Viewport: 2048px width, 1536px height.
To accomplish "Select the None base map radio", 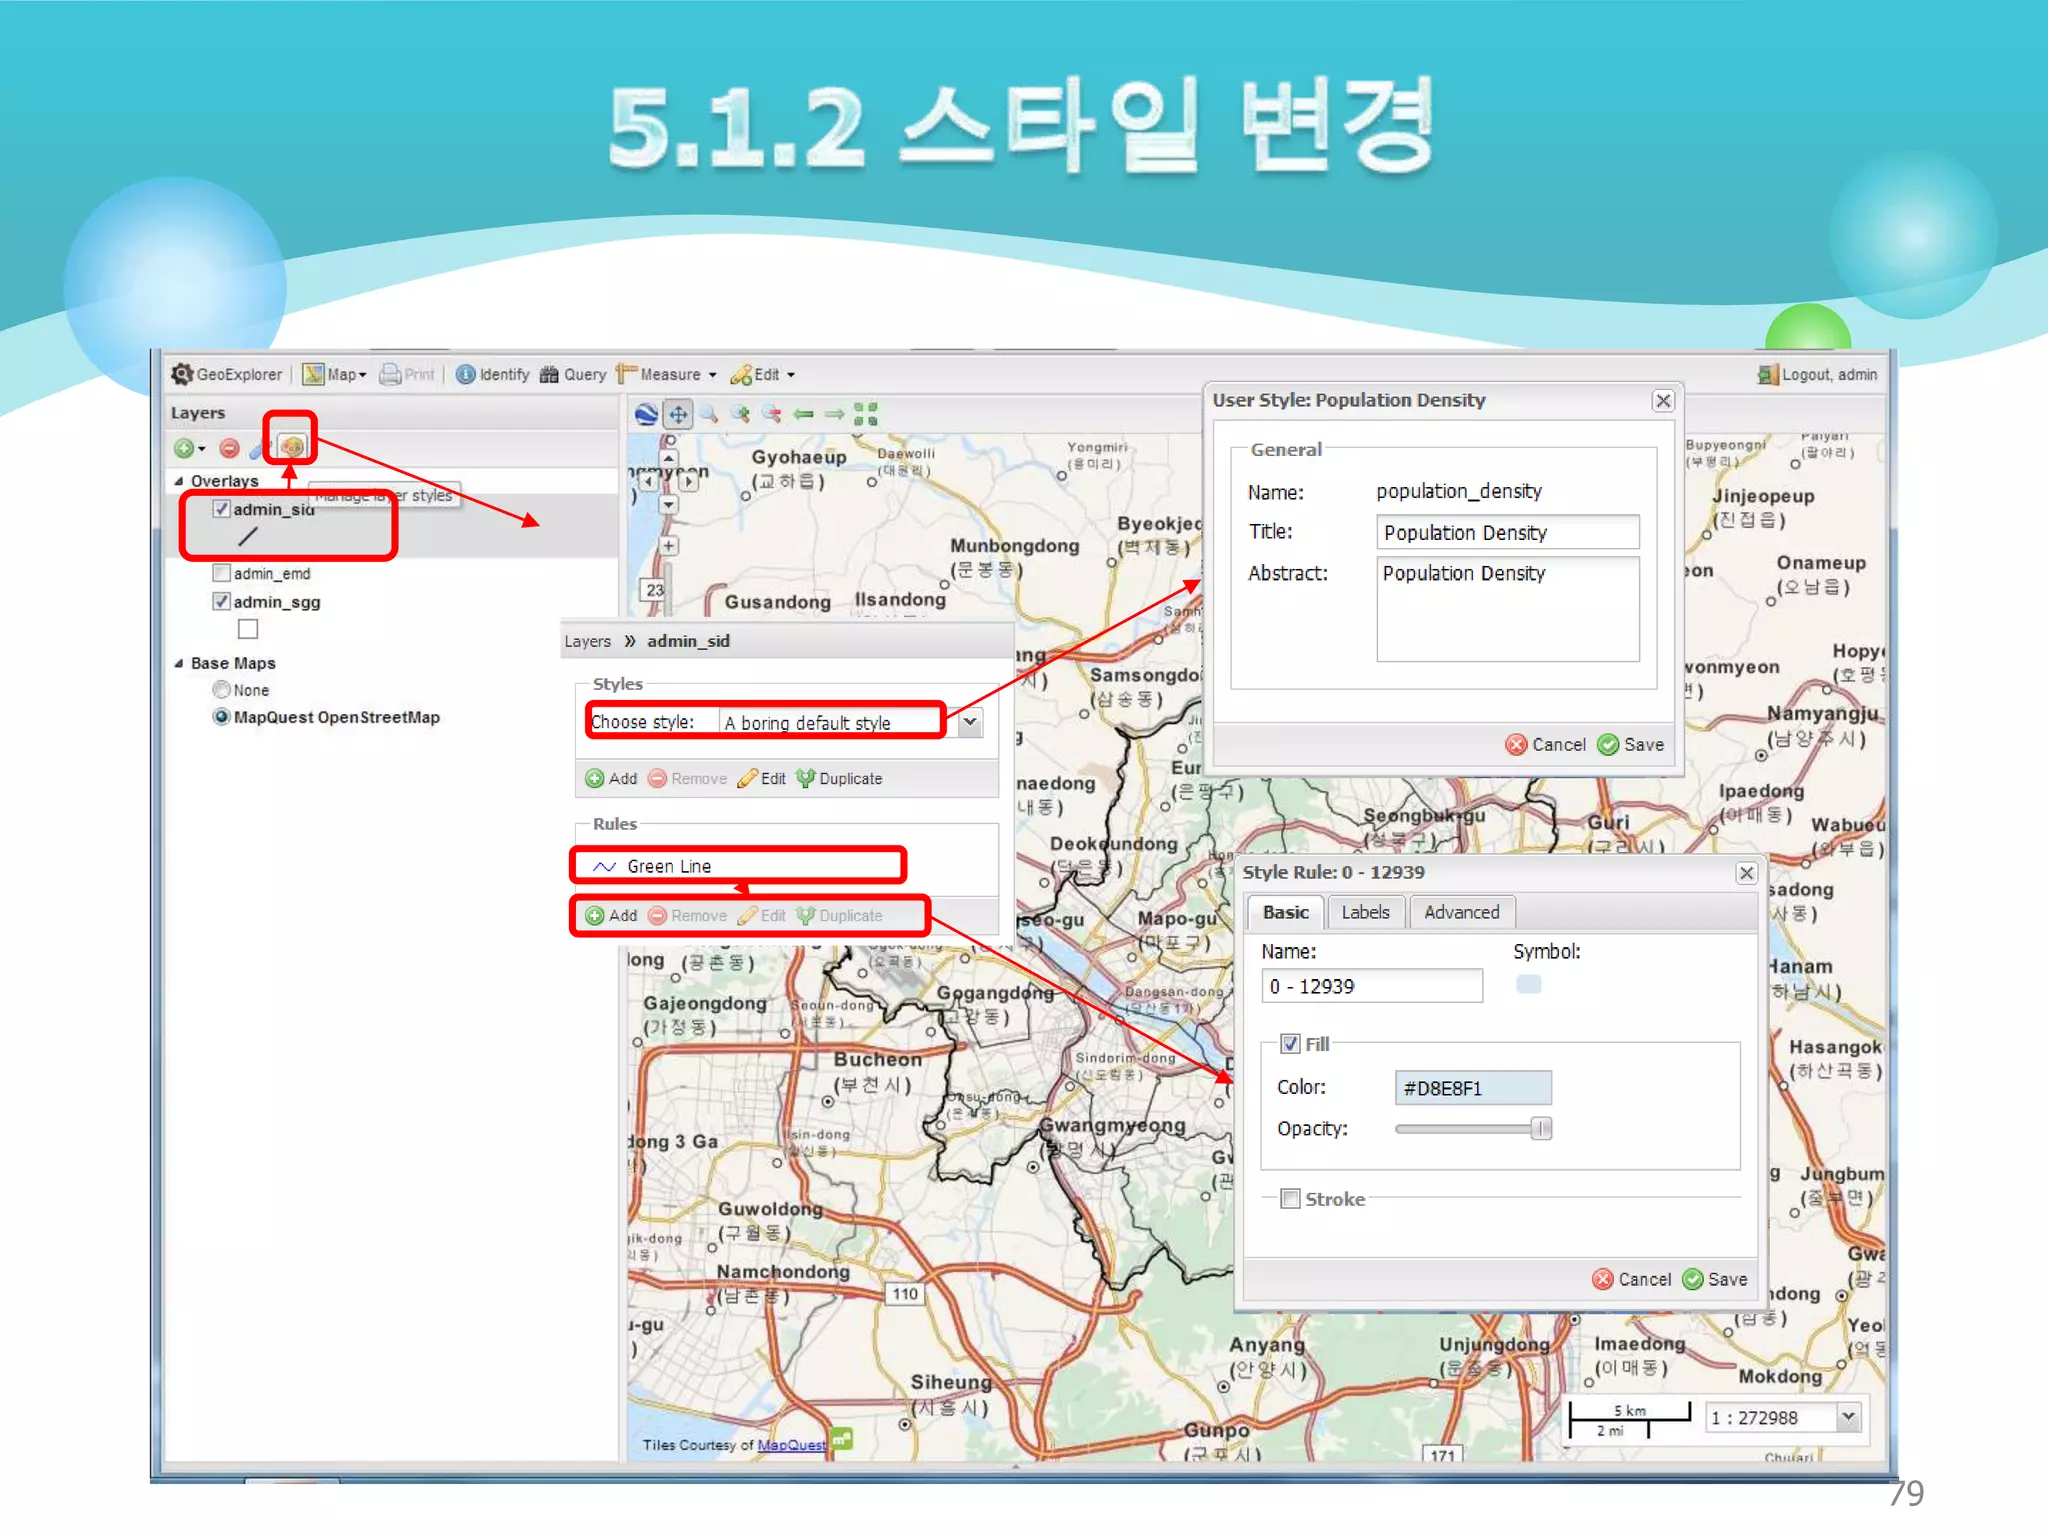I will coord(222,689).
